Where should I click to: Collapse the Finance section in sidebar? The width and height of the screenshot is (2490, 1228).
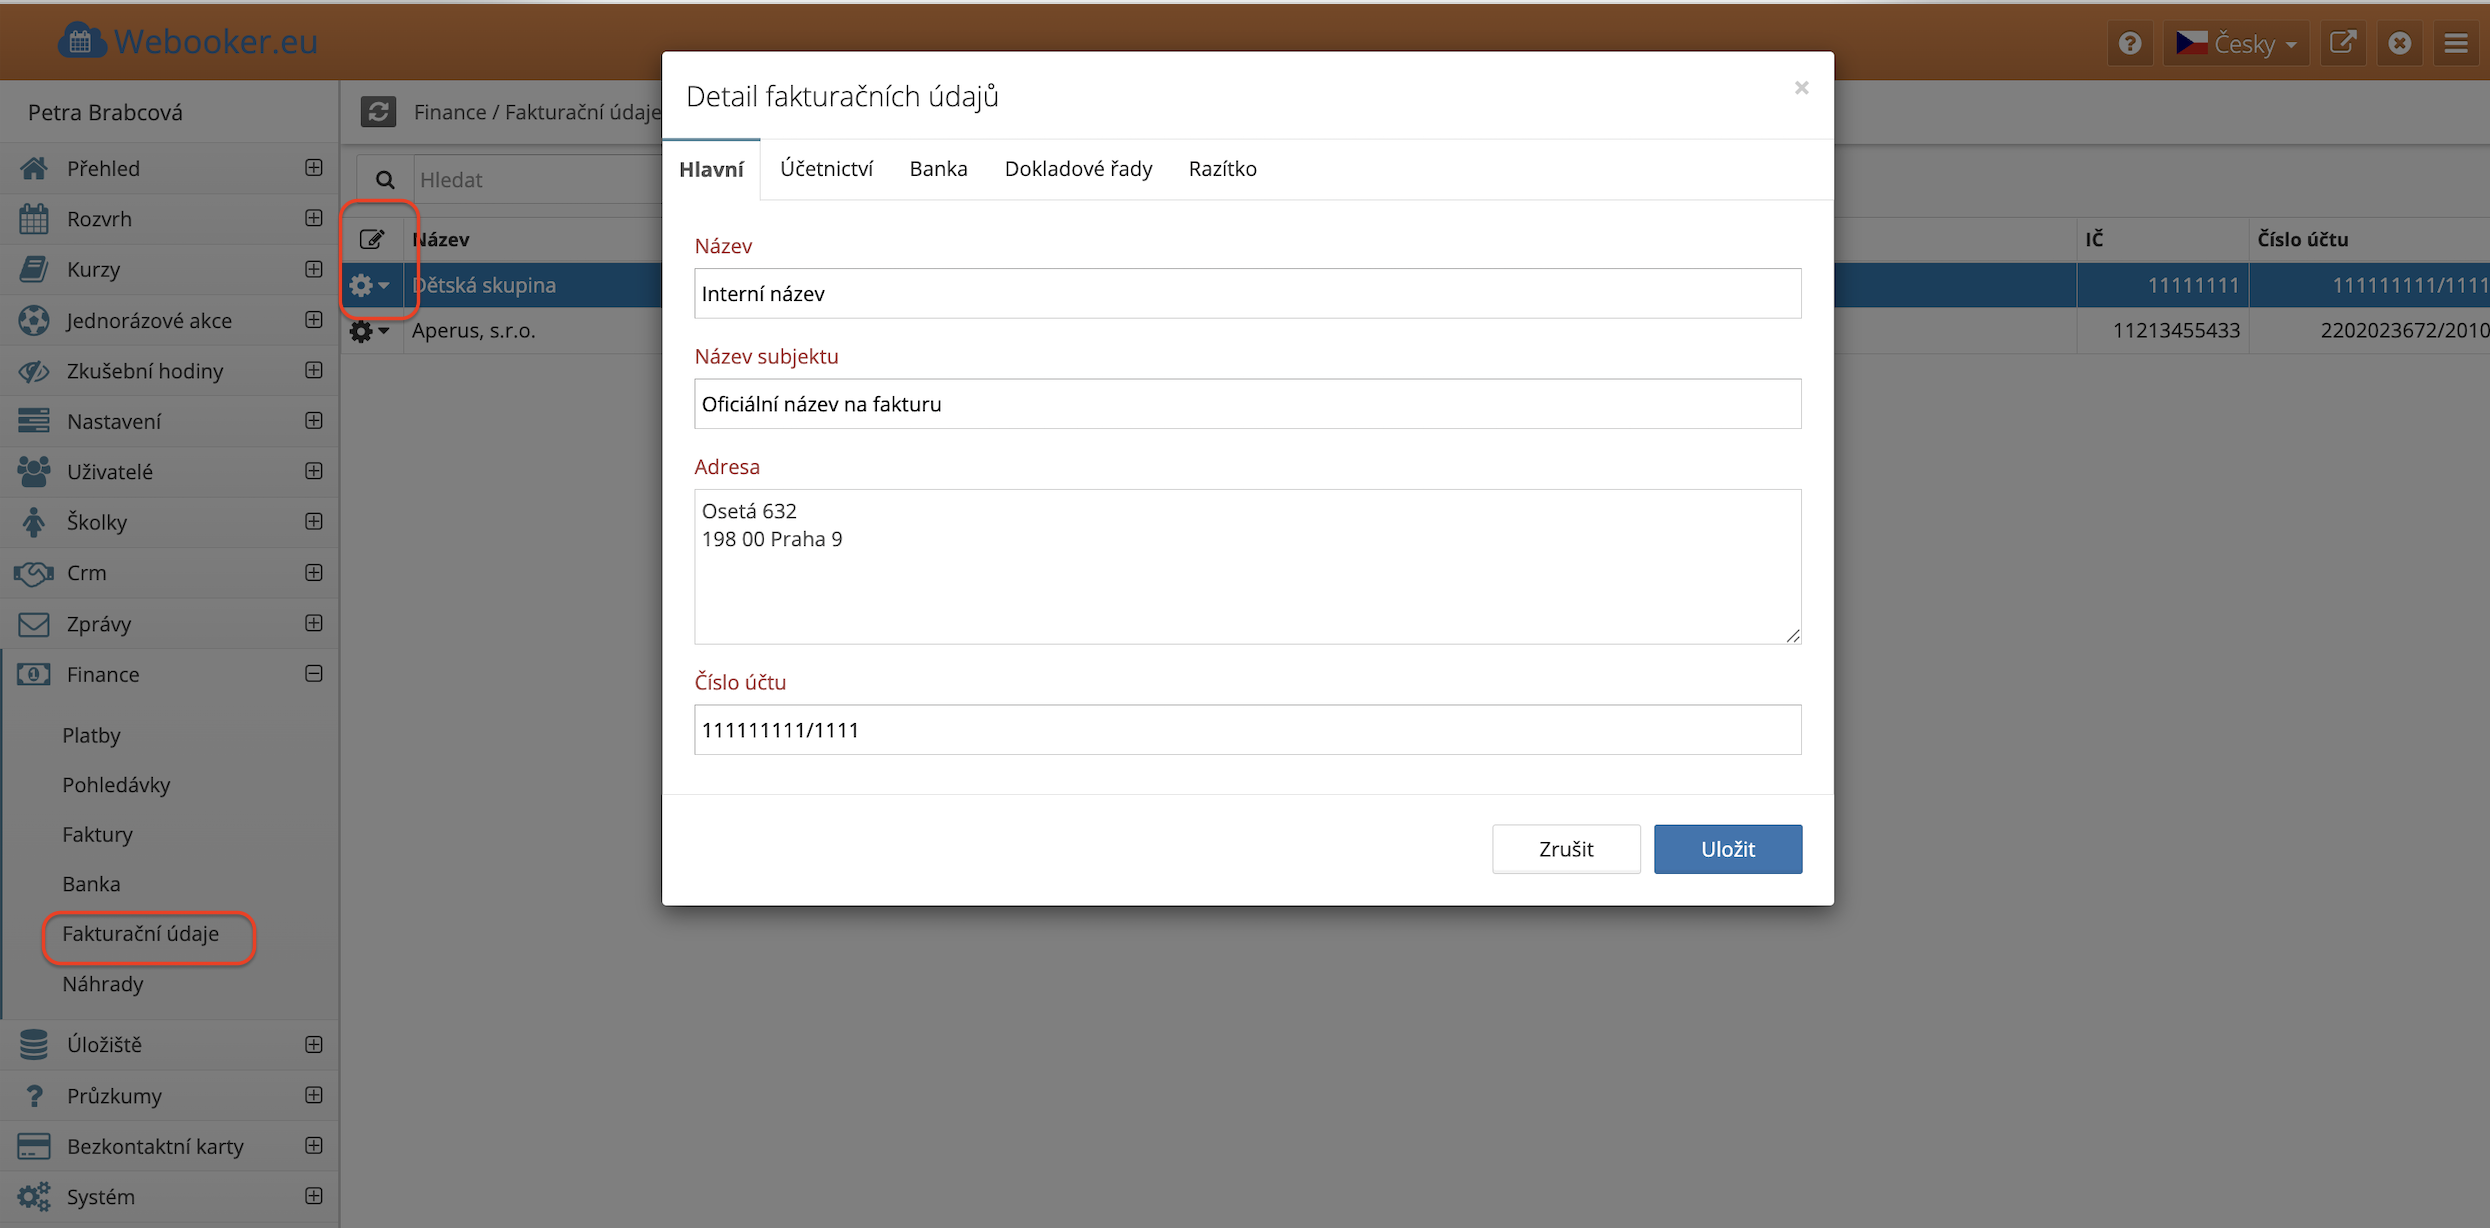[x=313, y=674]
